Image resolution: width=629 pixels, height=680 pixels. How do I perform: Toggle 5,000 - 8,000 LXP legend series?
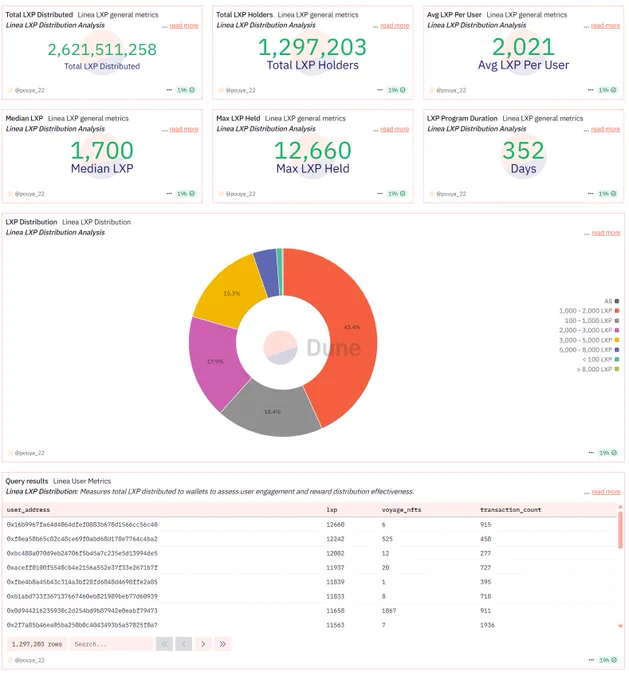click(x=589, y=350)
